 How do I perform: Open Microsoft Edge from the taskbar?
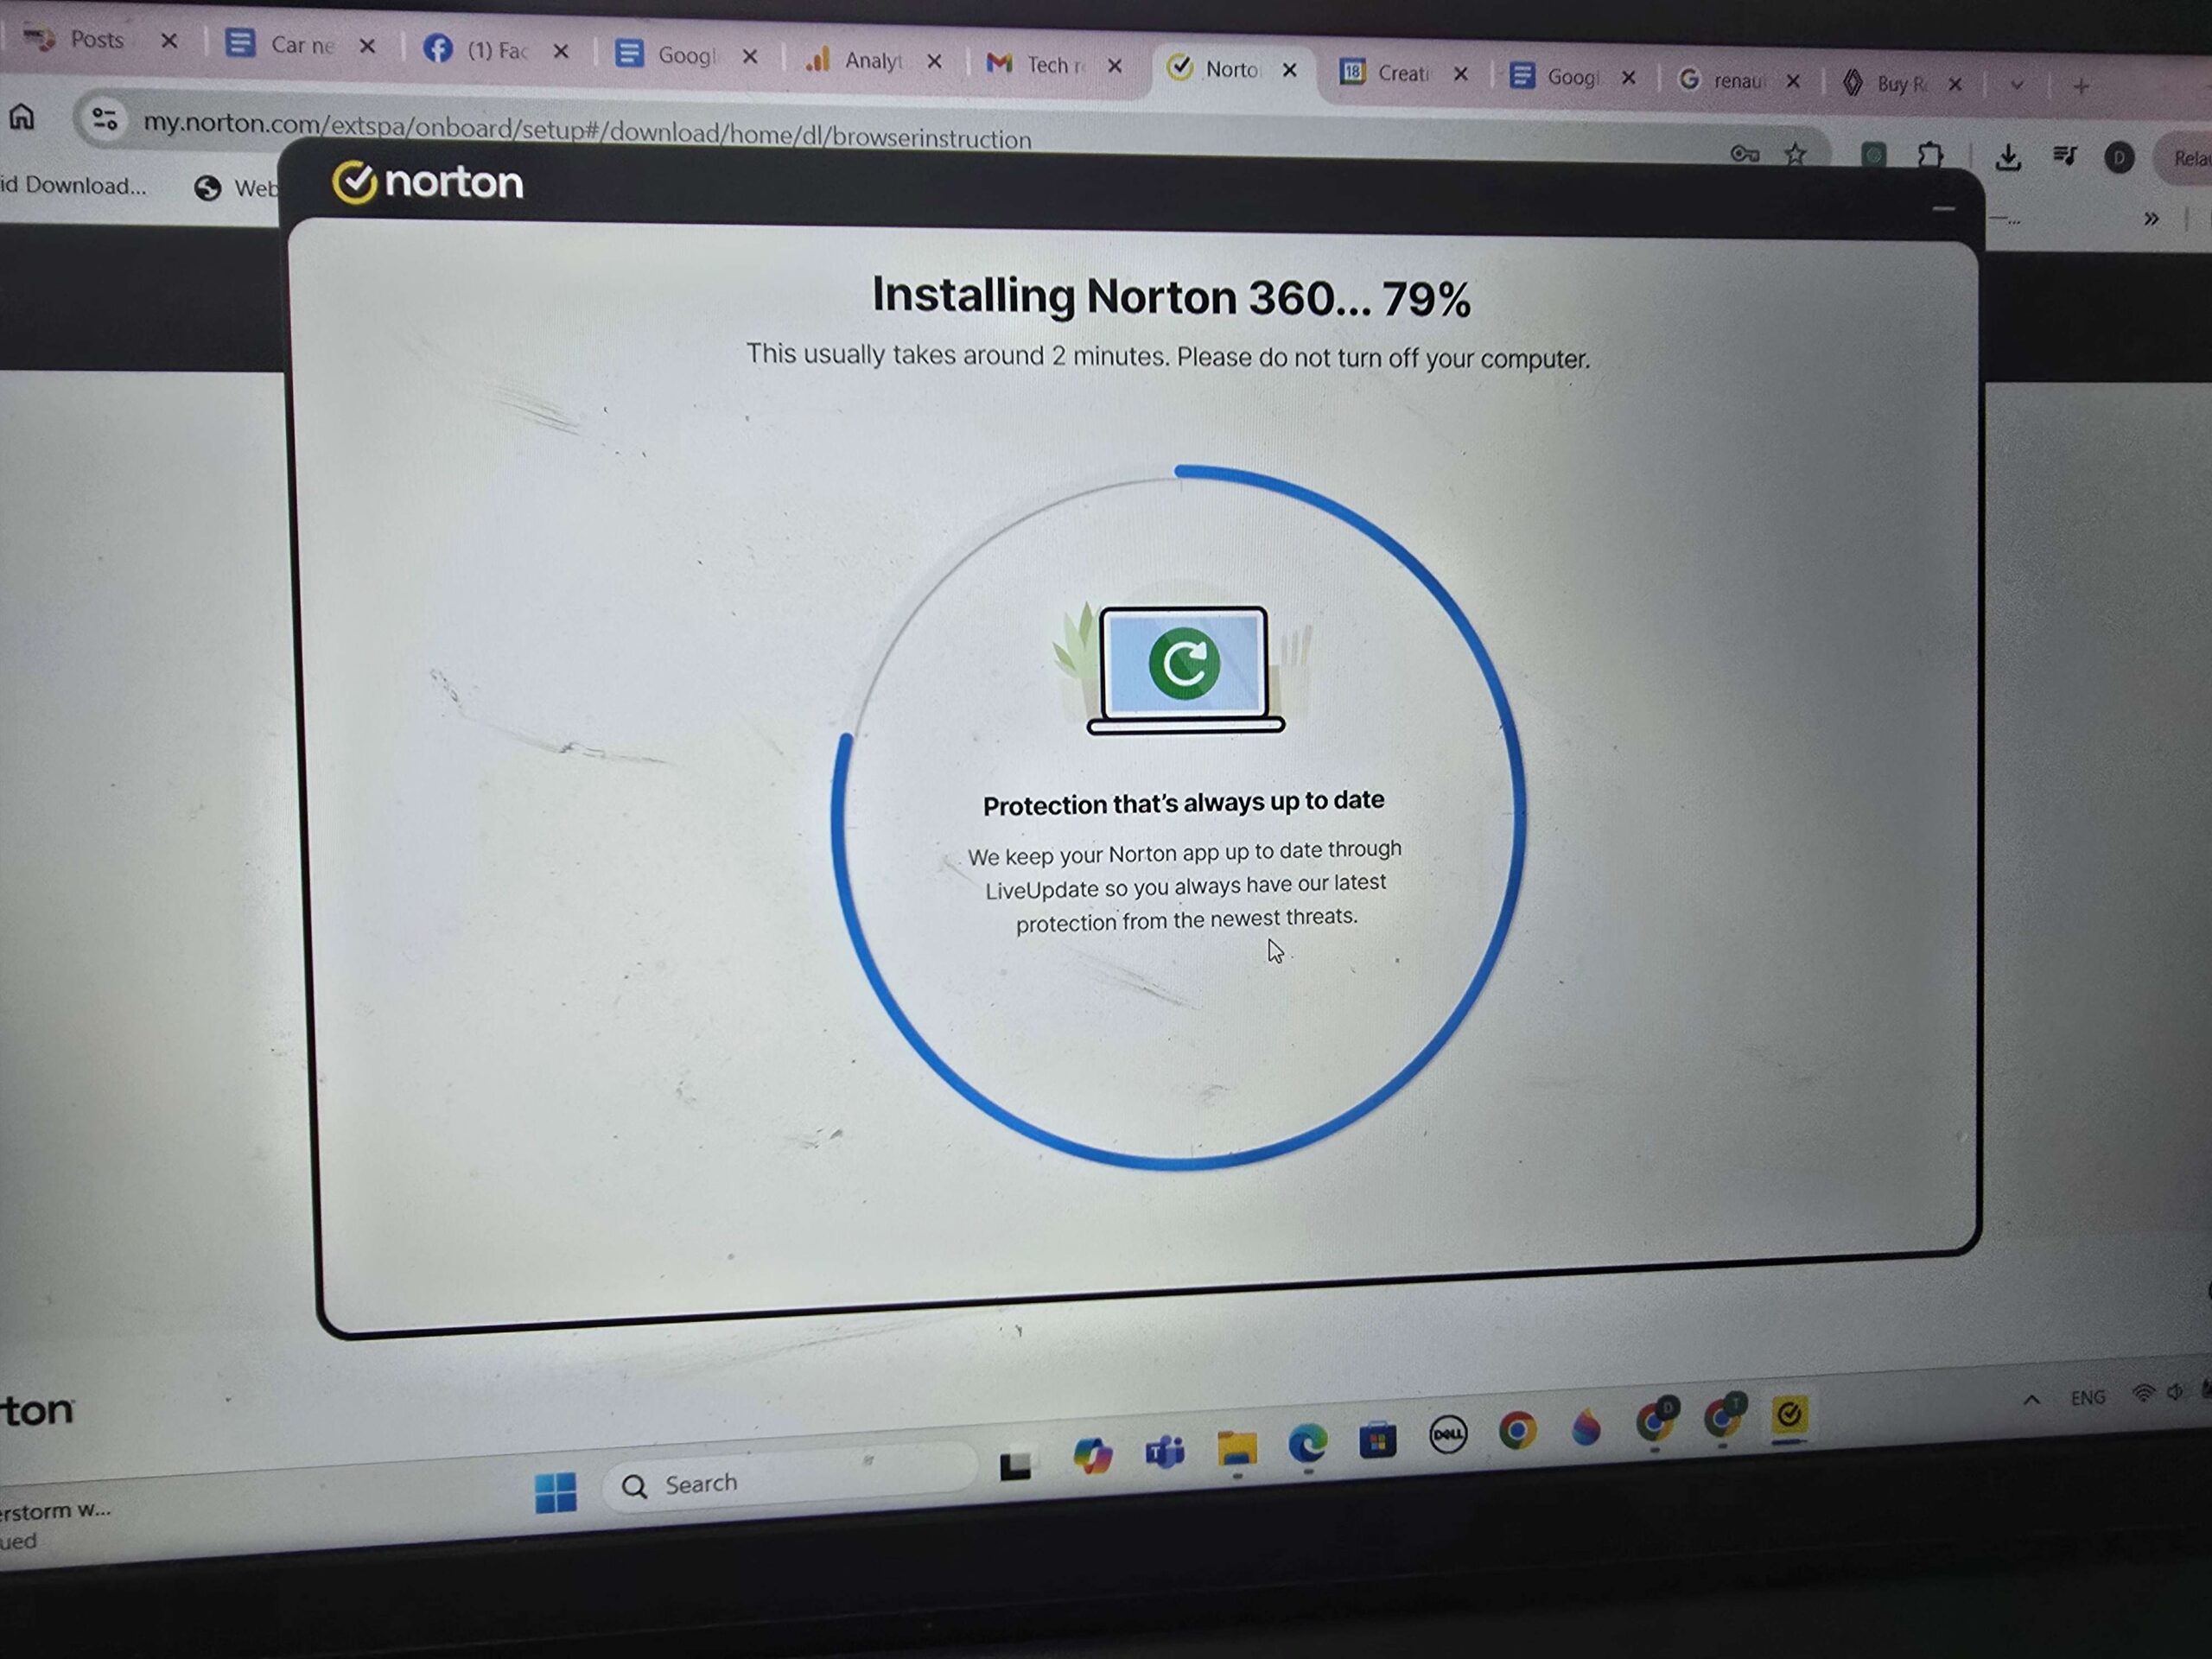(1307, 1443)
